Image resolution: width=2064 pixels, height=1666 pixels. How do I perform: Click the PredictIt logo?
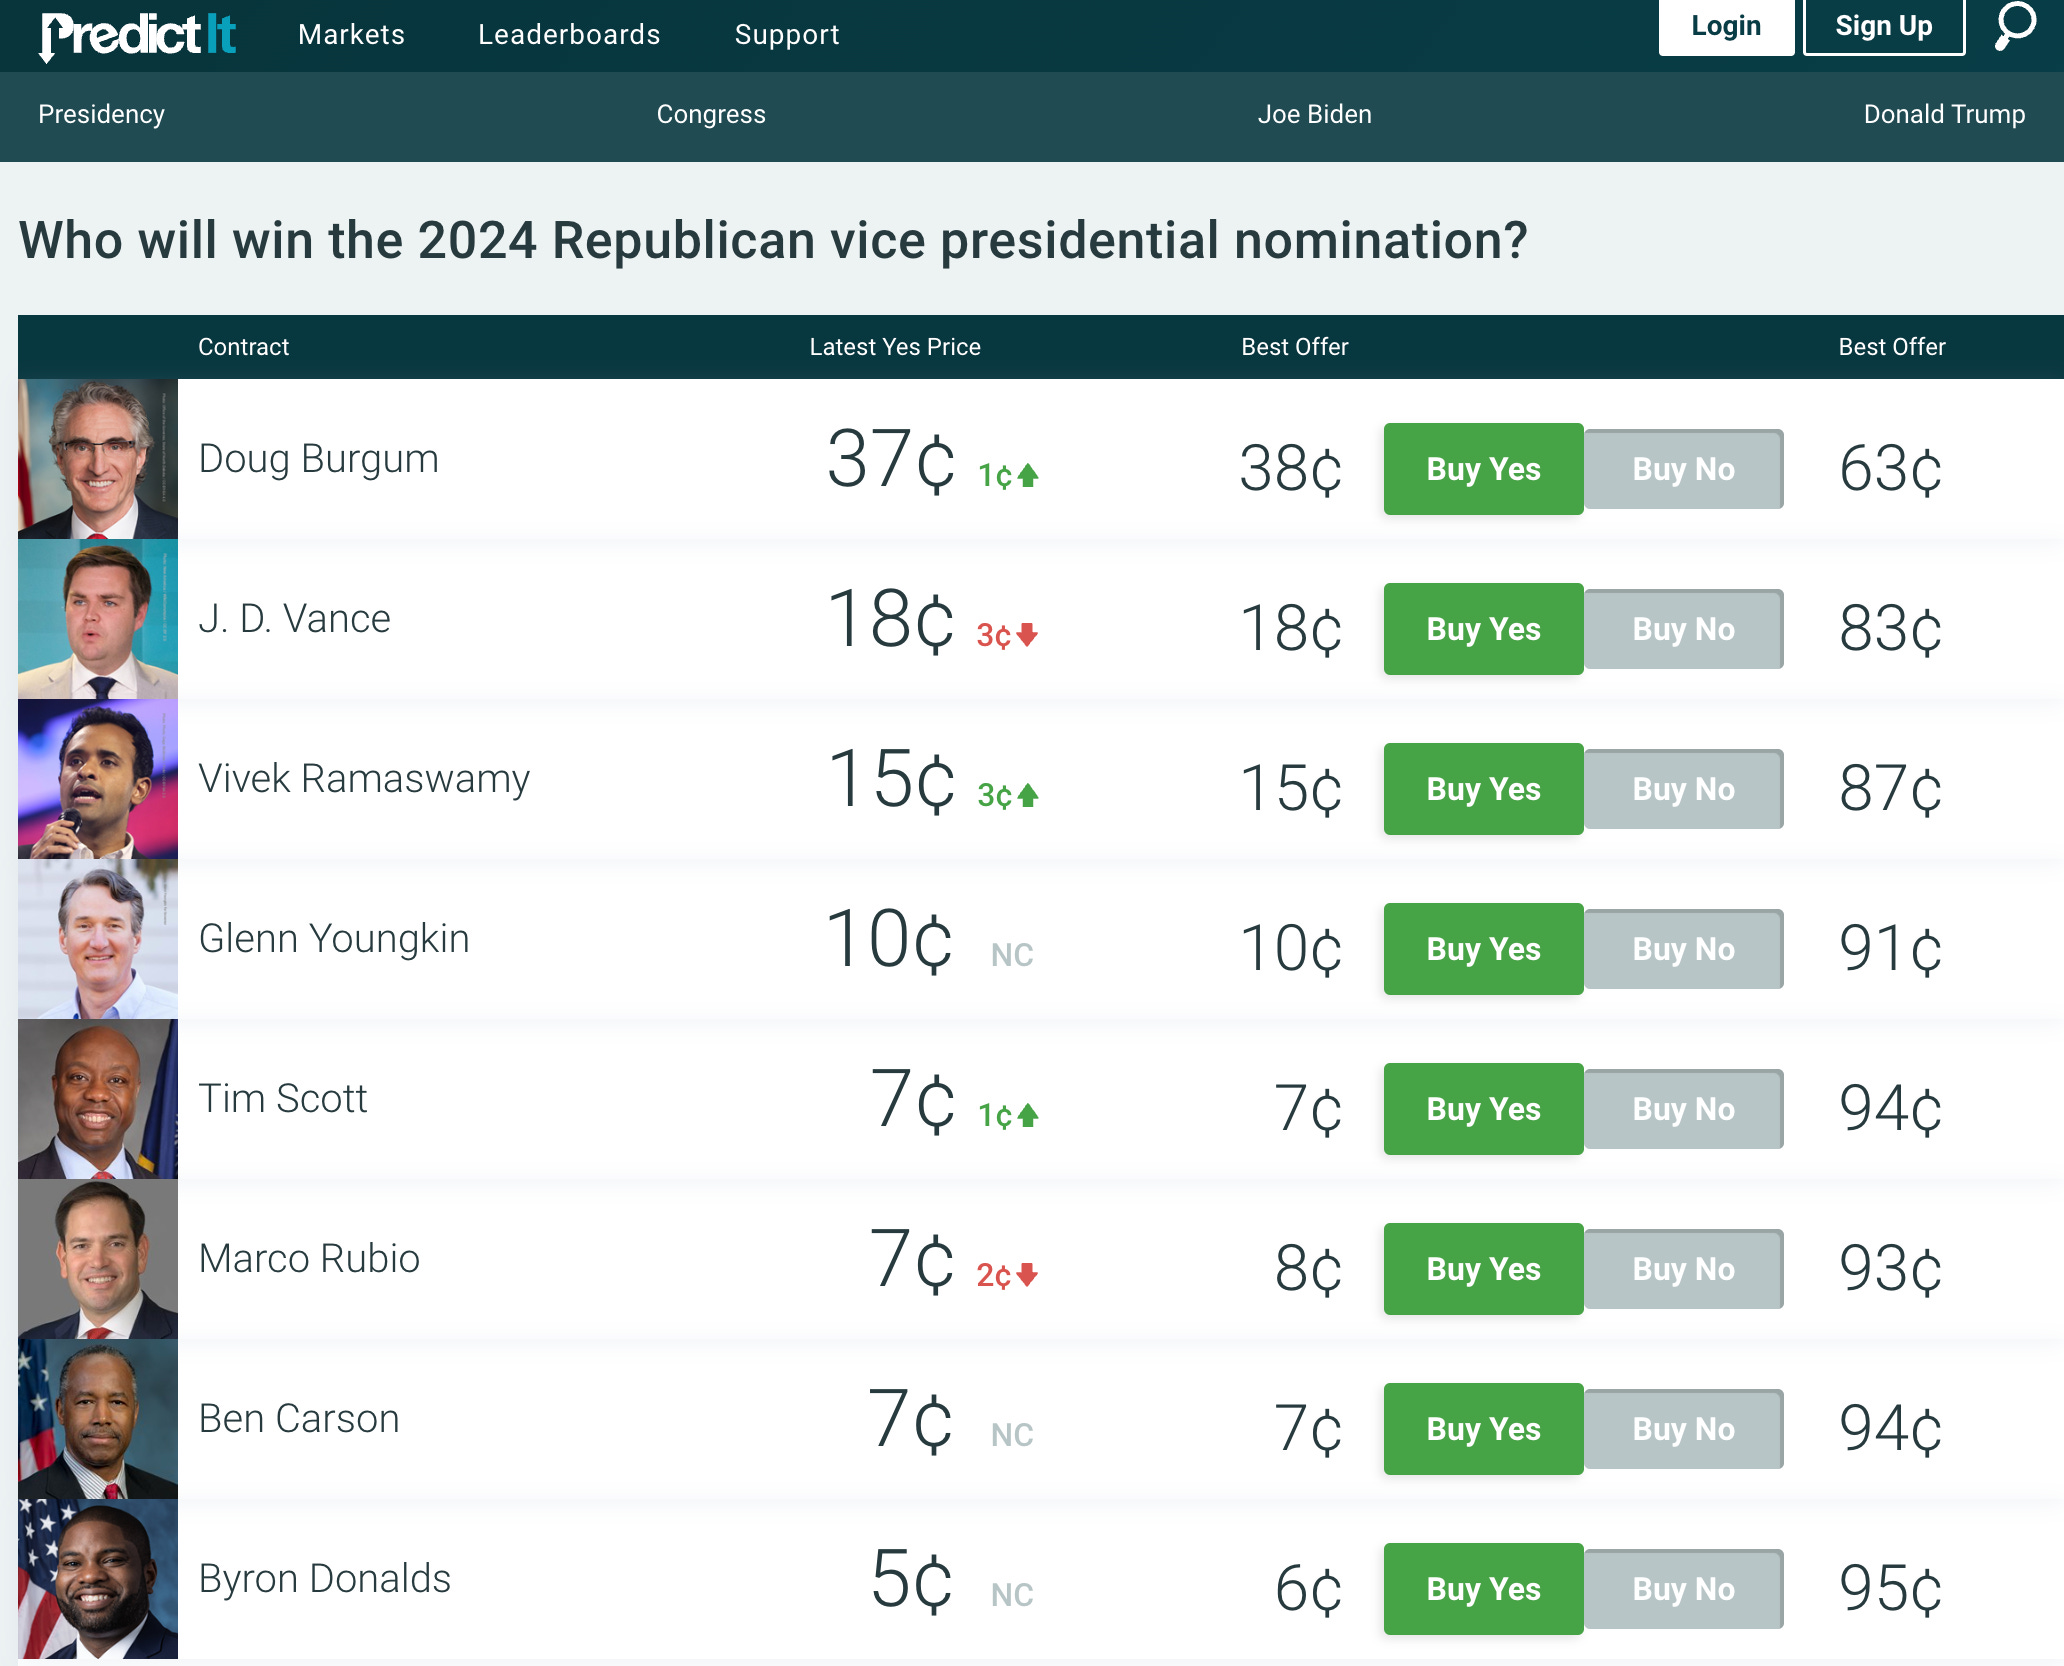(138, 35)
